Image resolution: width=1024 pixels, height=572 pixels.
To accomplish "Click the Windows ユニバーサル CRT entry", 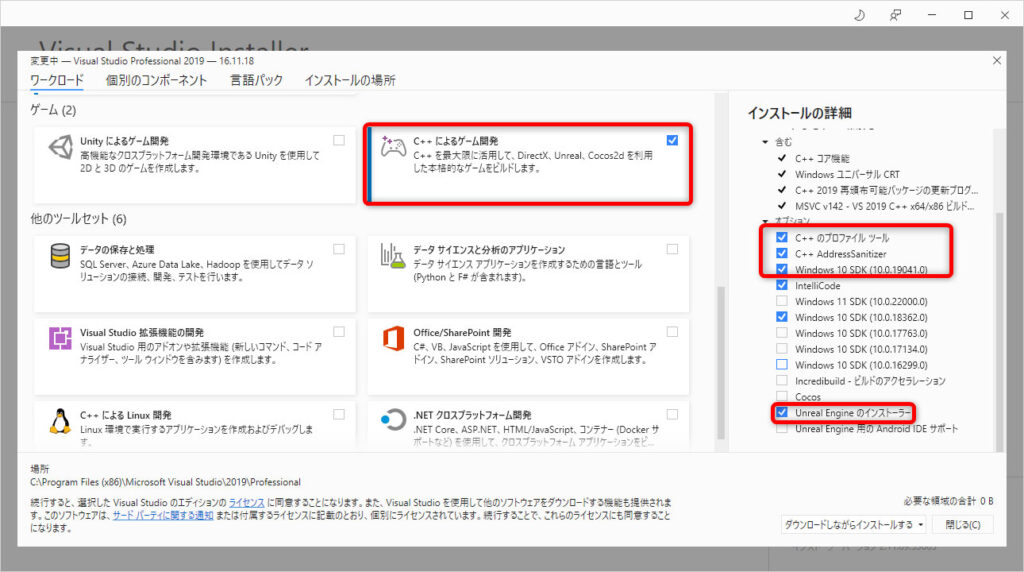I will coord(847,174).
